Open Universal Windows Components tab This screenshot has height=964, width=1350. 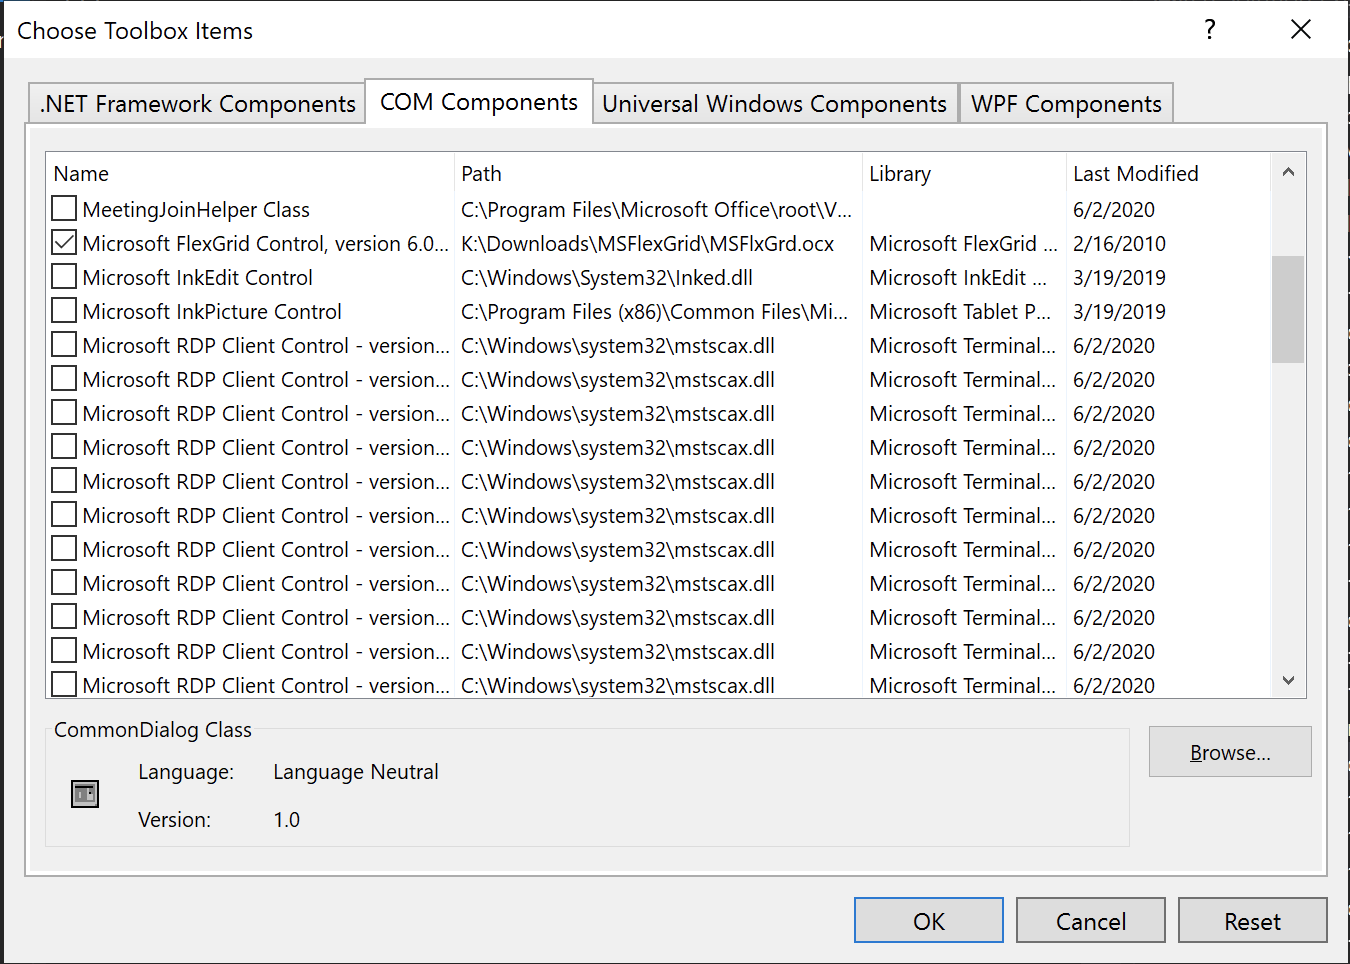(774, 103)
